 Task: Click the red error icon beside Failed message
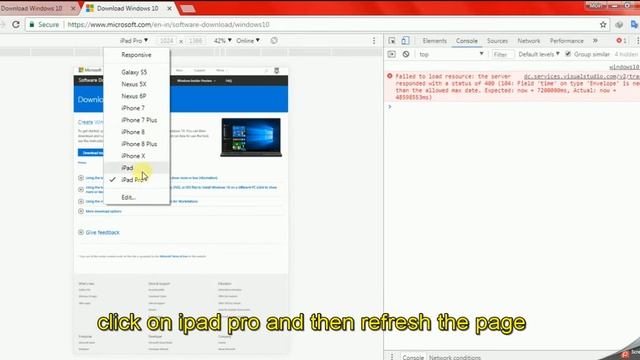pos(390,76)
